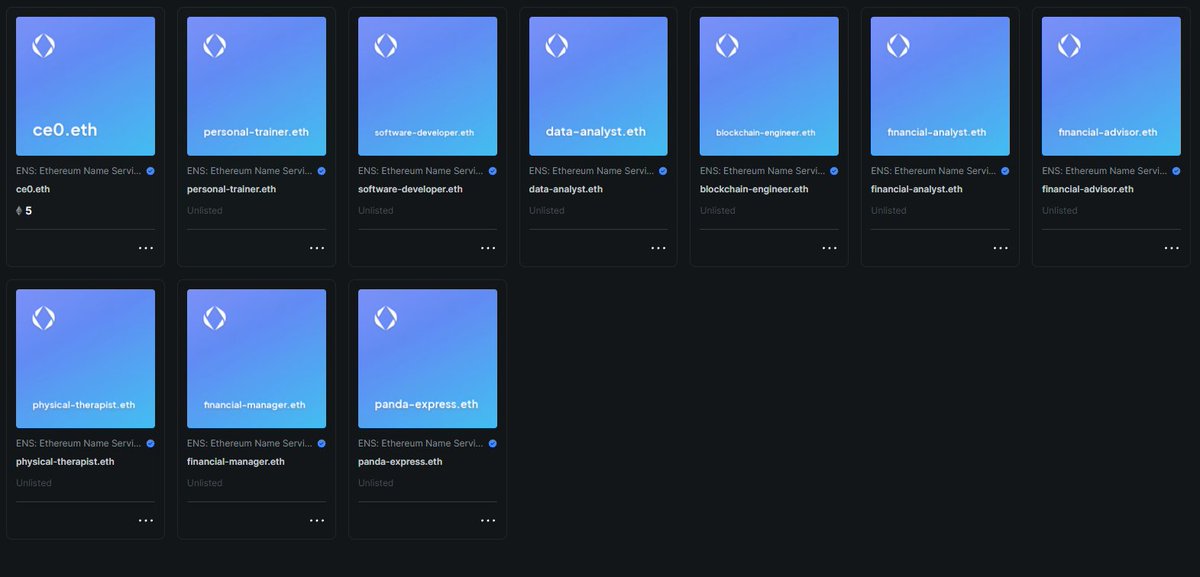1200x577 pixels.
Task: Open ENS collection link on software-developer.eth card
Action: (421, 171)
